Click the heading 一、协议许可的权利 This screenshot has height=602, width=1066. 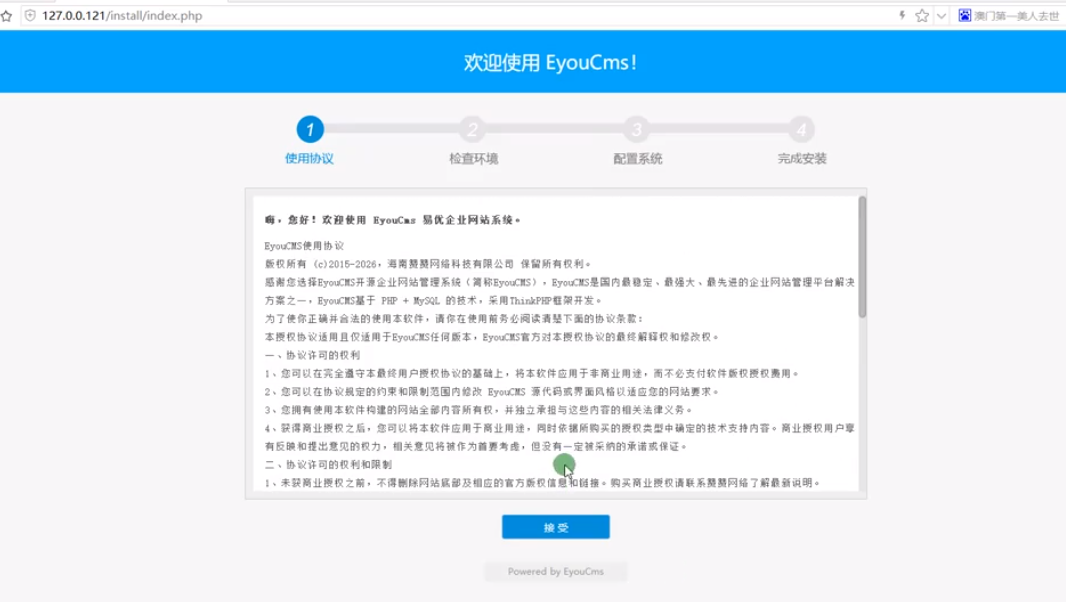click(x=313, y=355)
